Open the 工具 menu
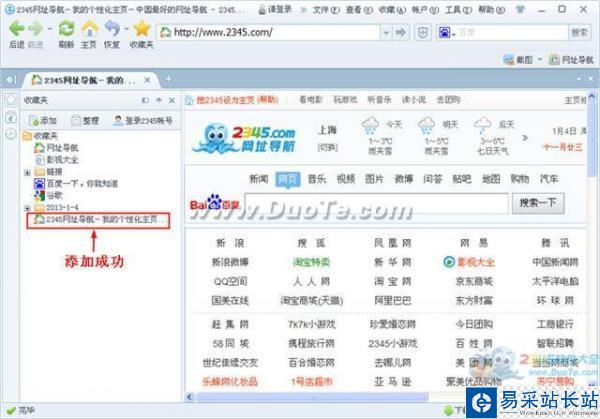The width and height of the screenshot is (600, 419). tap(458, 10)
